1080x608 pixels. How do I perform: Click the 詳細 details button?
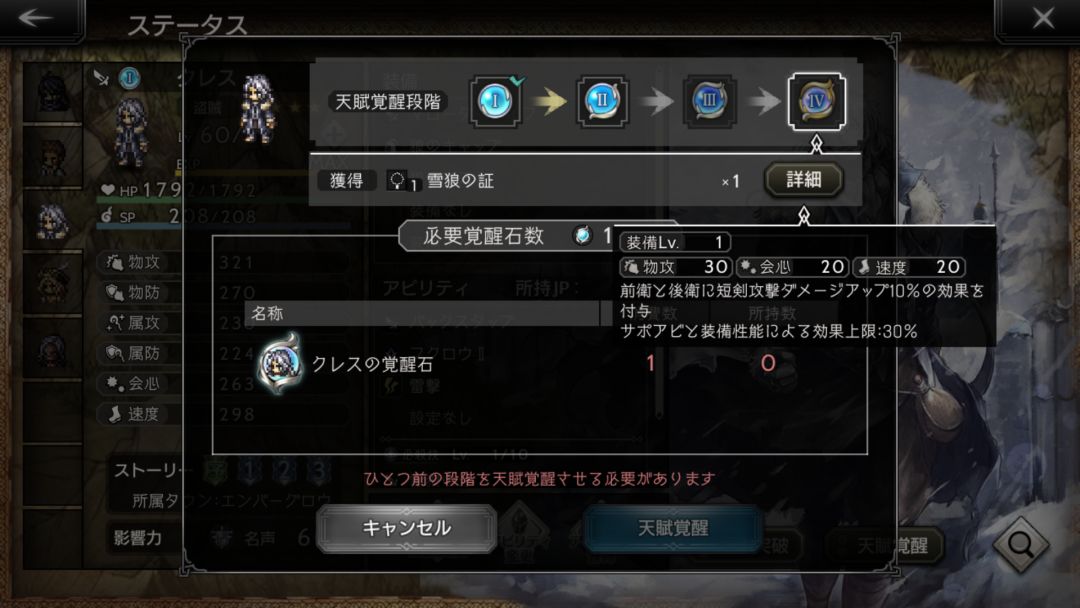803,180
